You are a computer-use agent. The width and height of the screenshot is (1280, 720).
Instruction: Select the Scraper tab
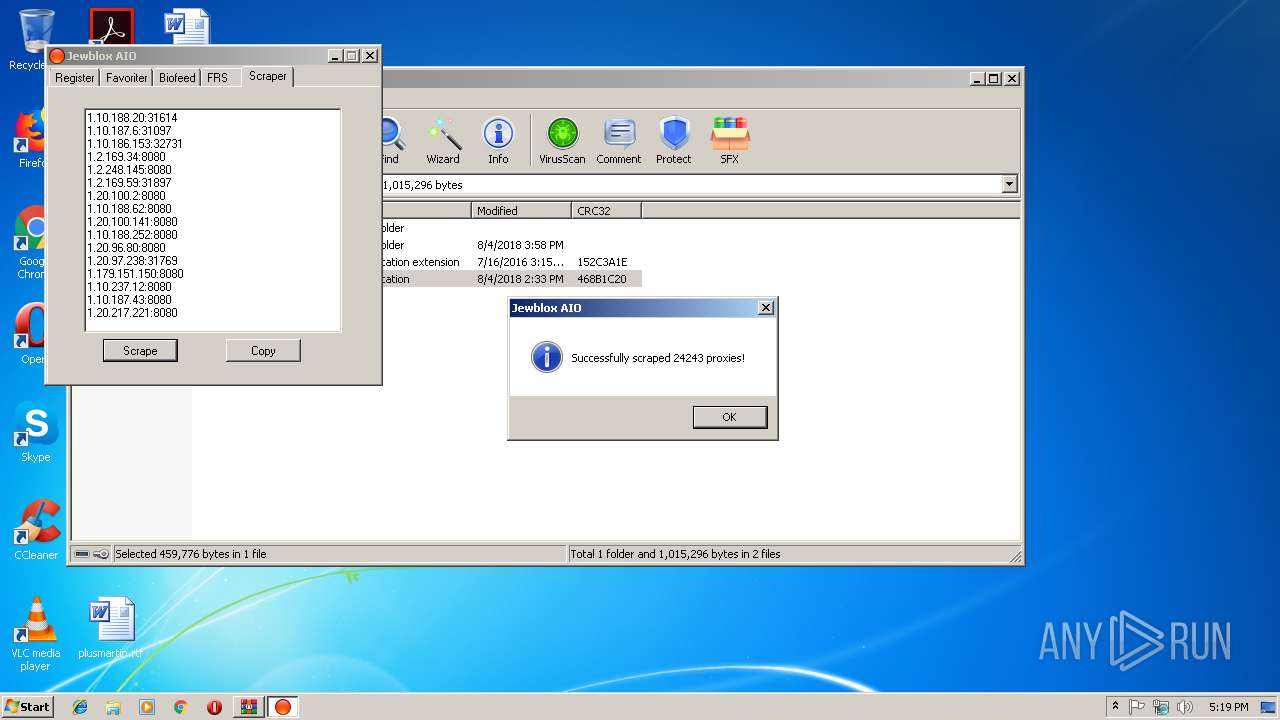(268, 76)
